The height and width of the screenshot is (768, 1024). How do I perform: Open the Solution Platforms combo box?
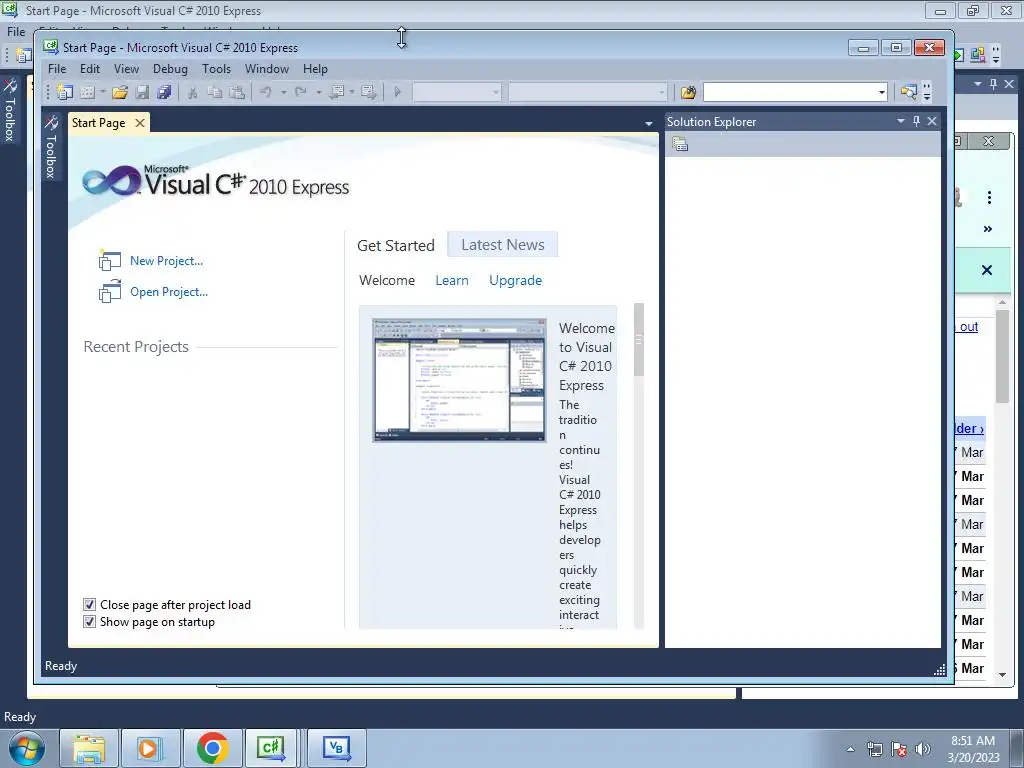point(588,92)
